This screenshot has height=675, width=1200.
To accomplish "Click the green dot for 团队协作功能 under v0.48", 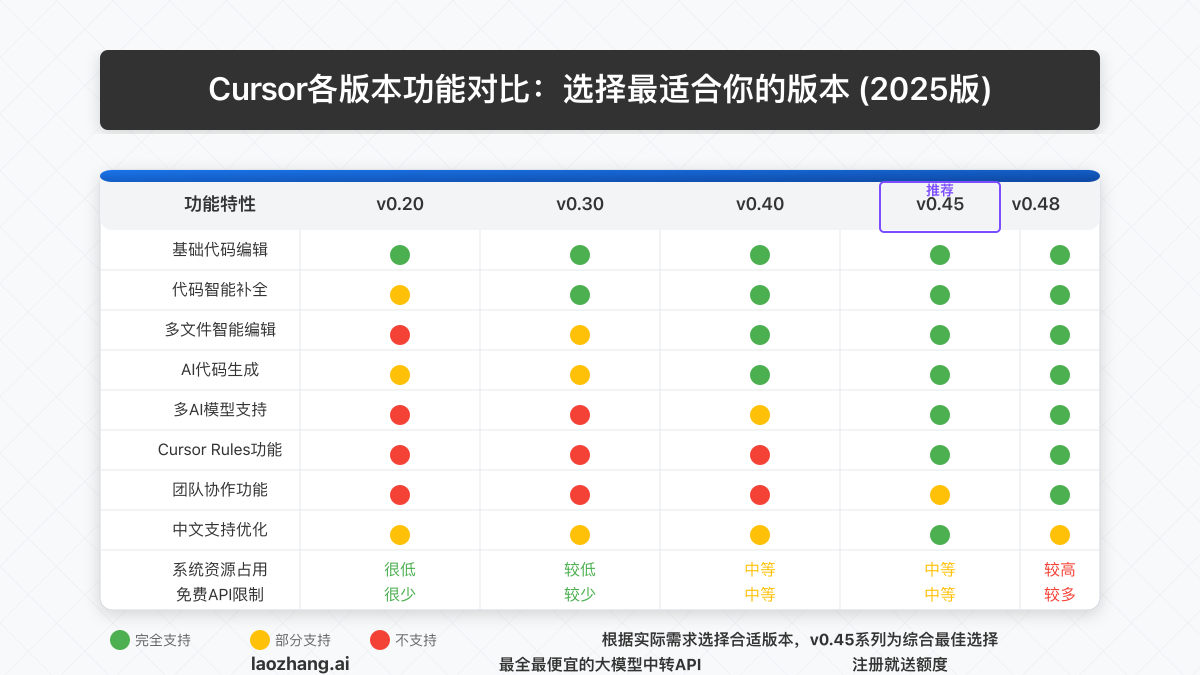I will pyautogui.click(x=1060, y=495).
